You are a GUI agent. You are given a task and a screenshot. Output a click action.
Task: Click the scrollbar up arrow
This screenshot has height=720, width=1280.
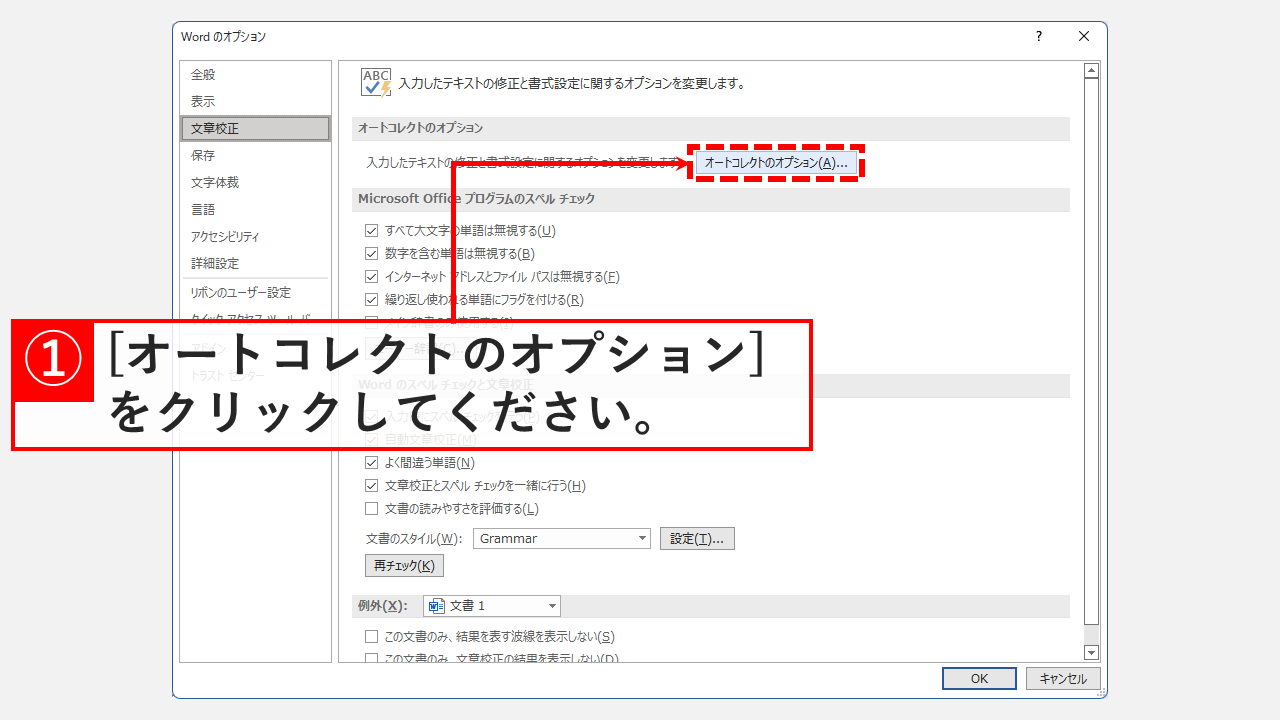pyautogui.click(x=1092, y=71)
